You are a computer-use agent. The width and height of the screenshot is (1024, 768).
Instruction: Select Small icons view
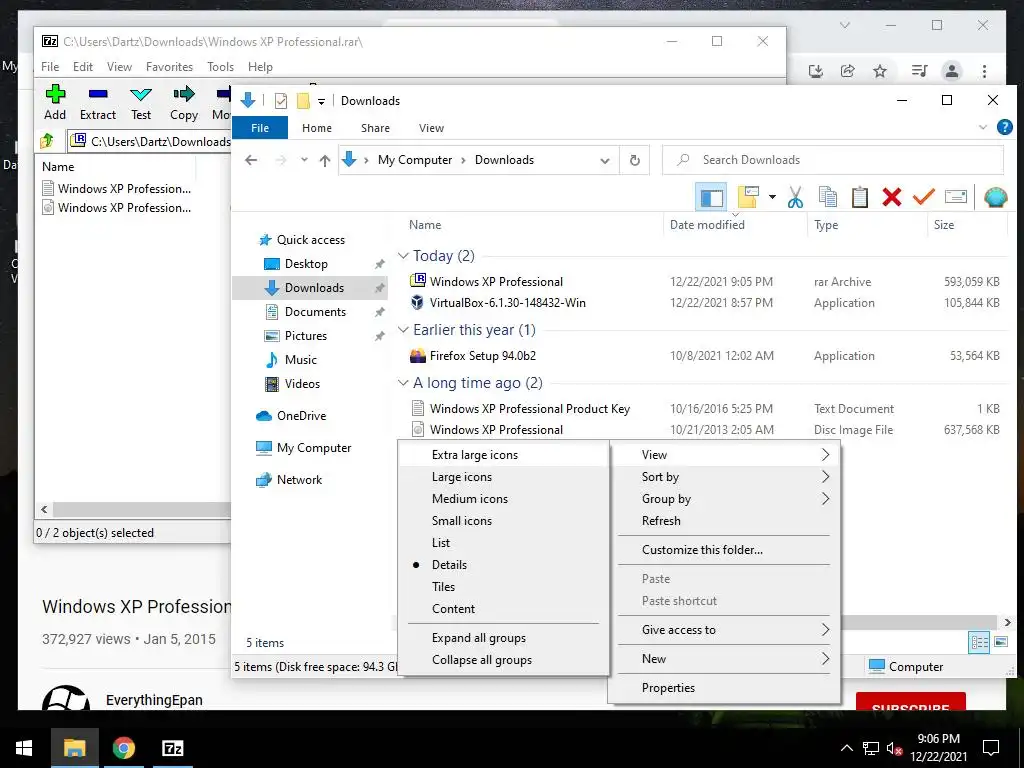click(504, 520)
